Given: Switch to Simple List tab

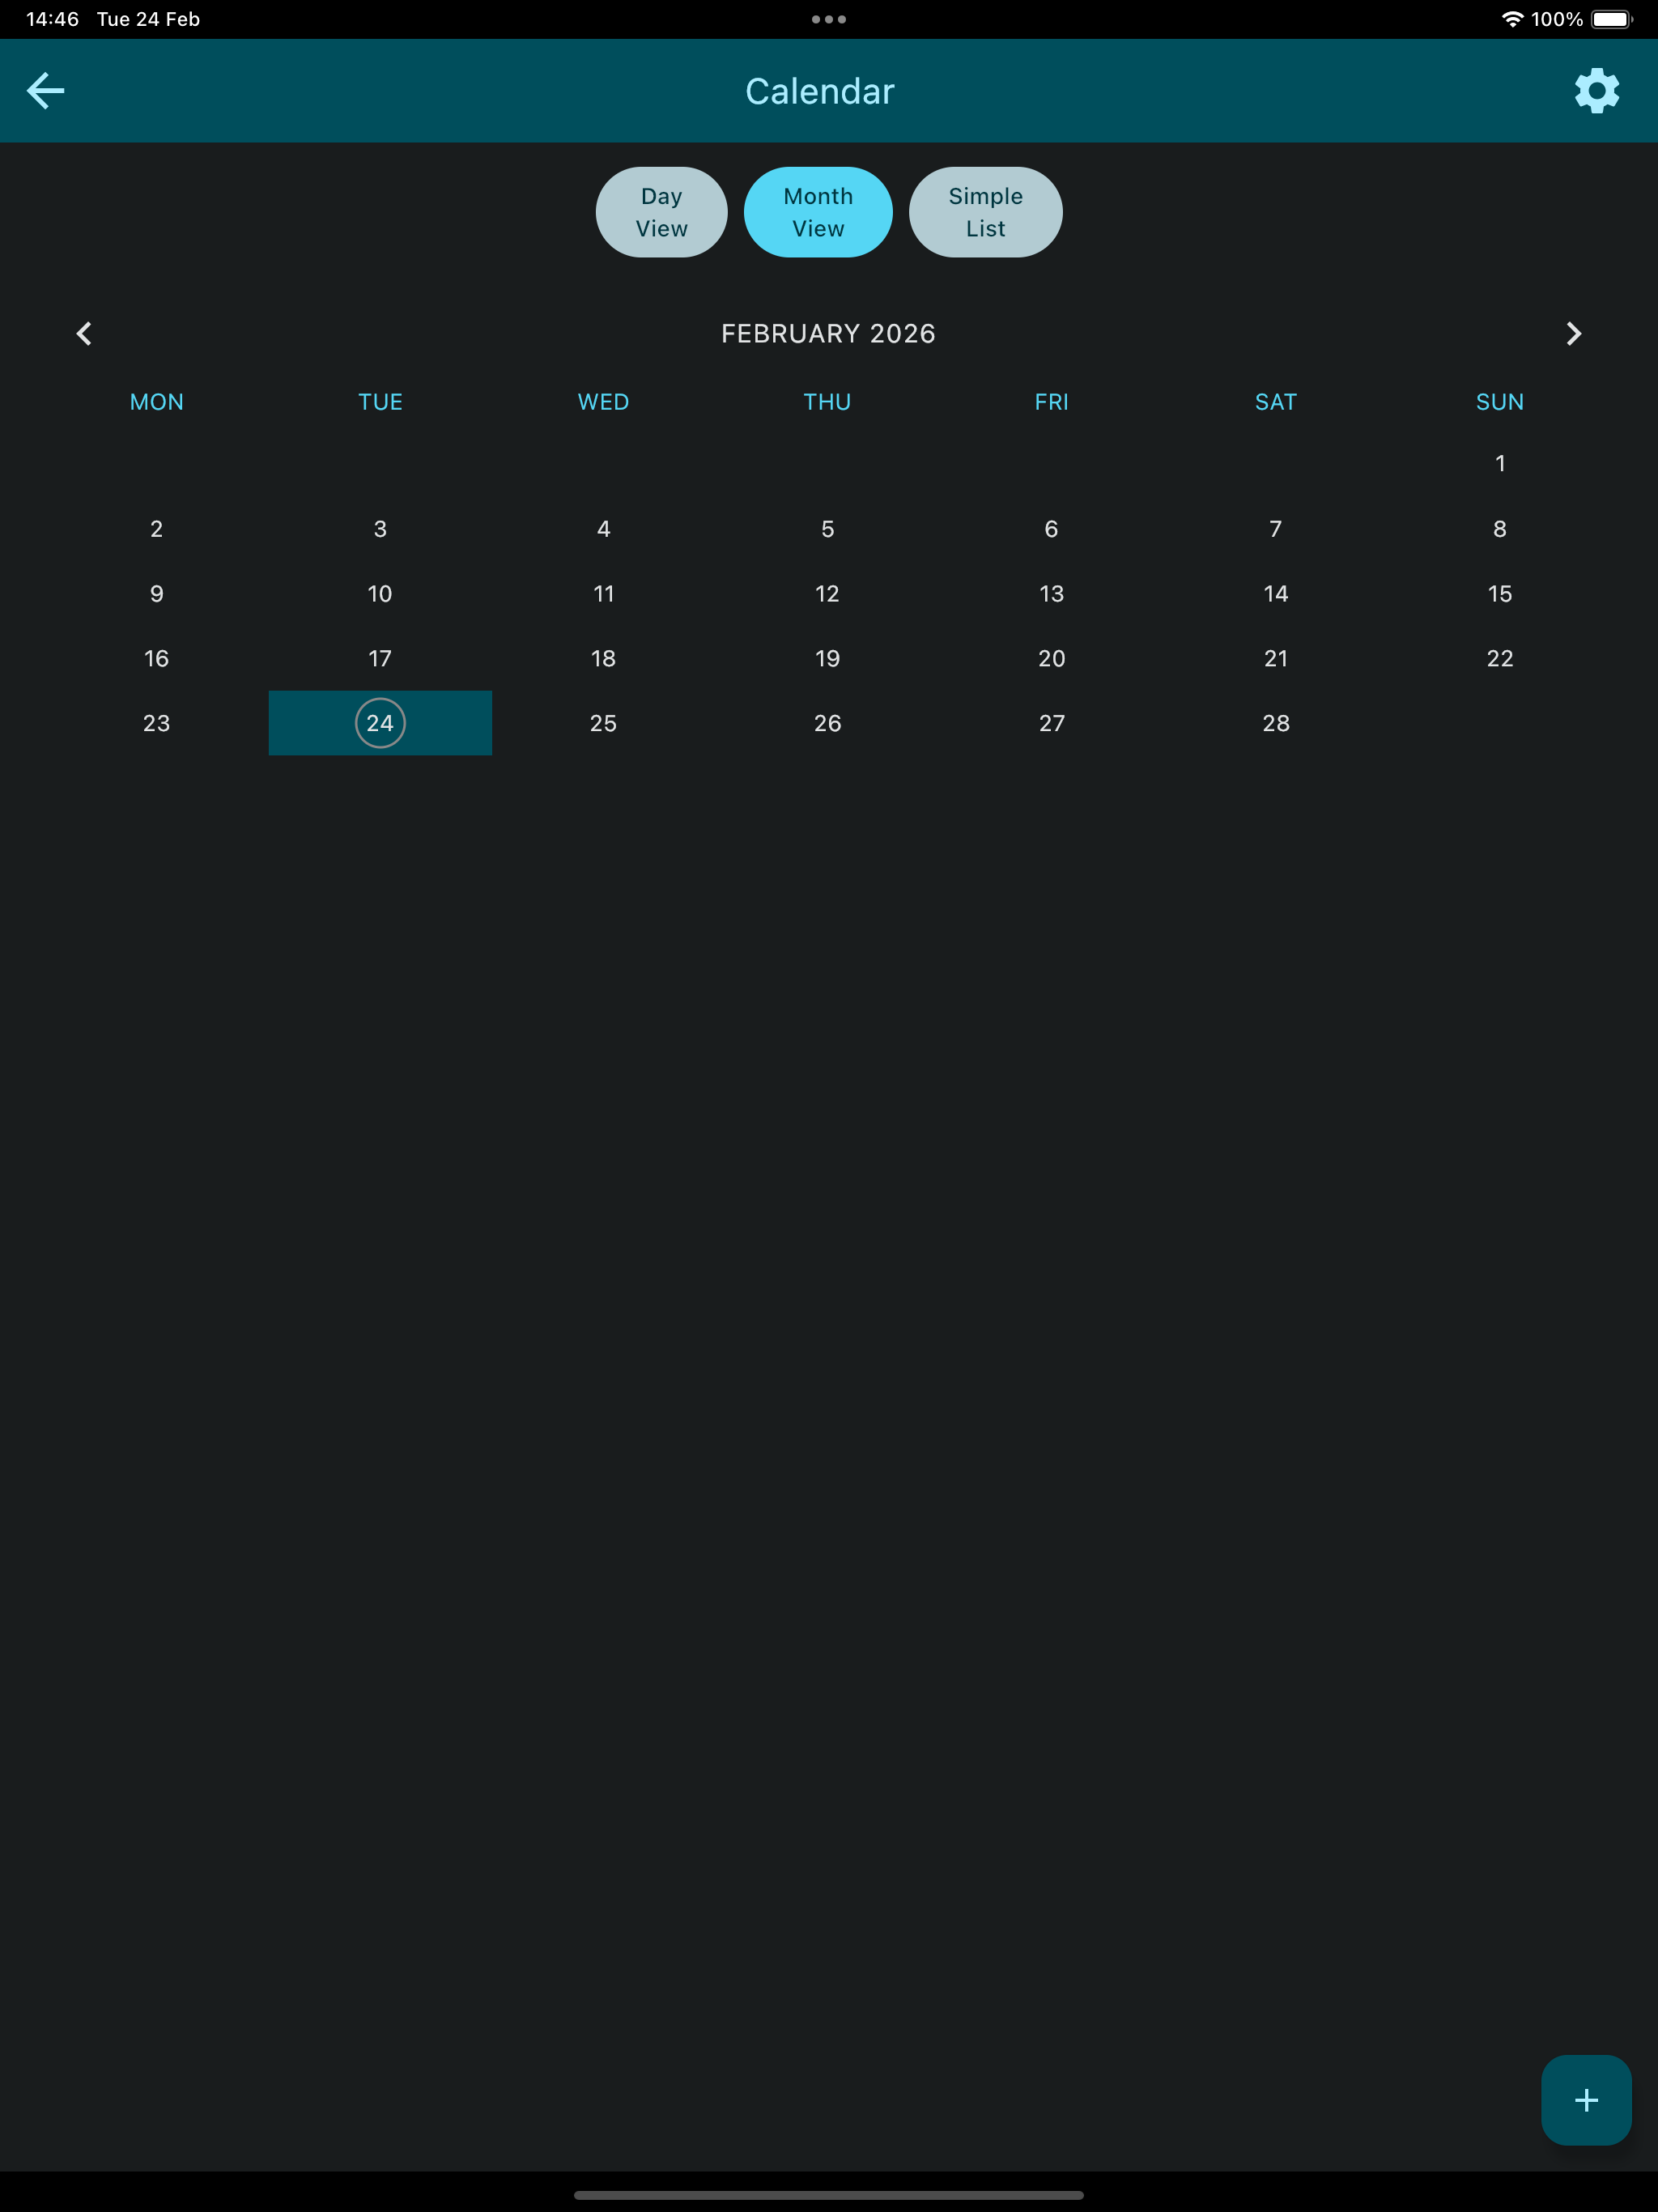Looking at the screenshot, I should pyautogui.click(x=985, y=212).
